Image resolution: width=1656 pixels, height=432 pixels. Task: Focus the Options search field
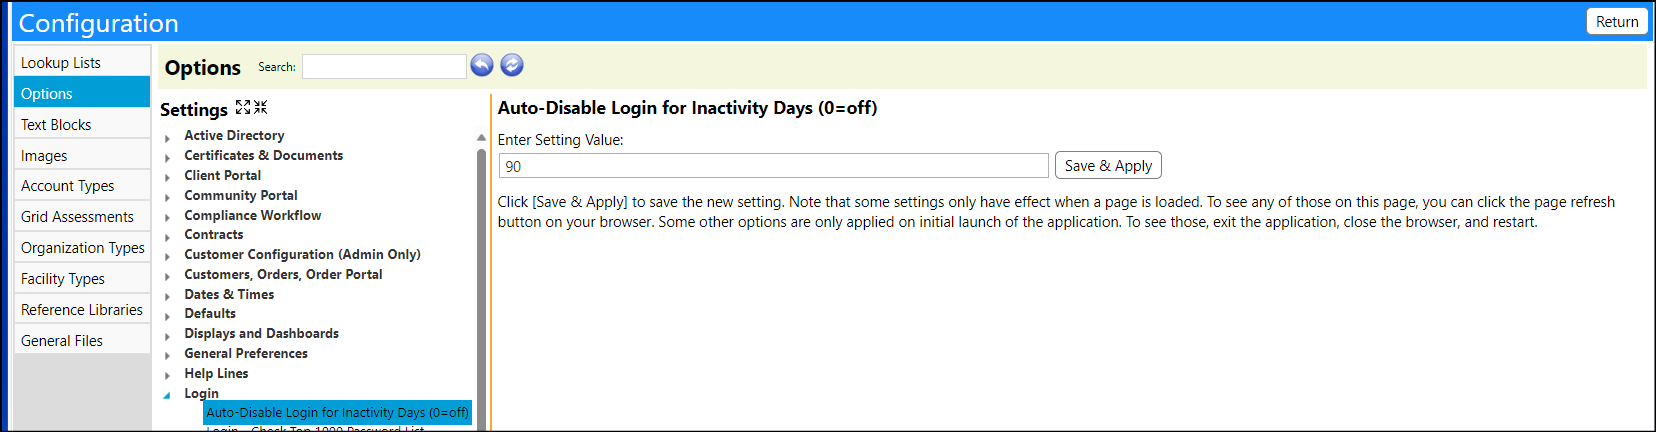tap(384, 66)
